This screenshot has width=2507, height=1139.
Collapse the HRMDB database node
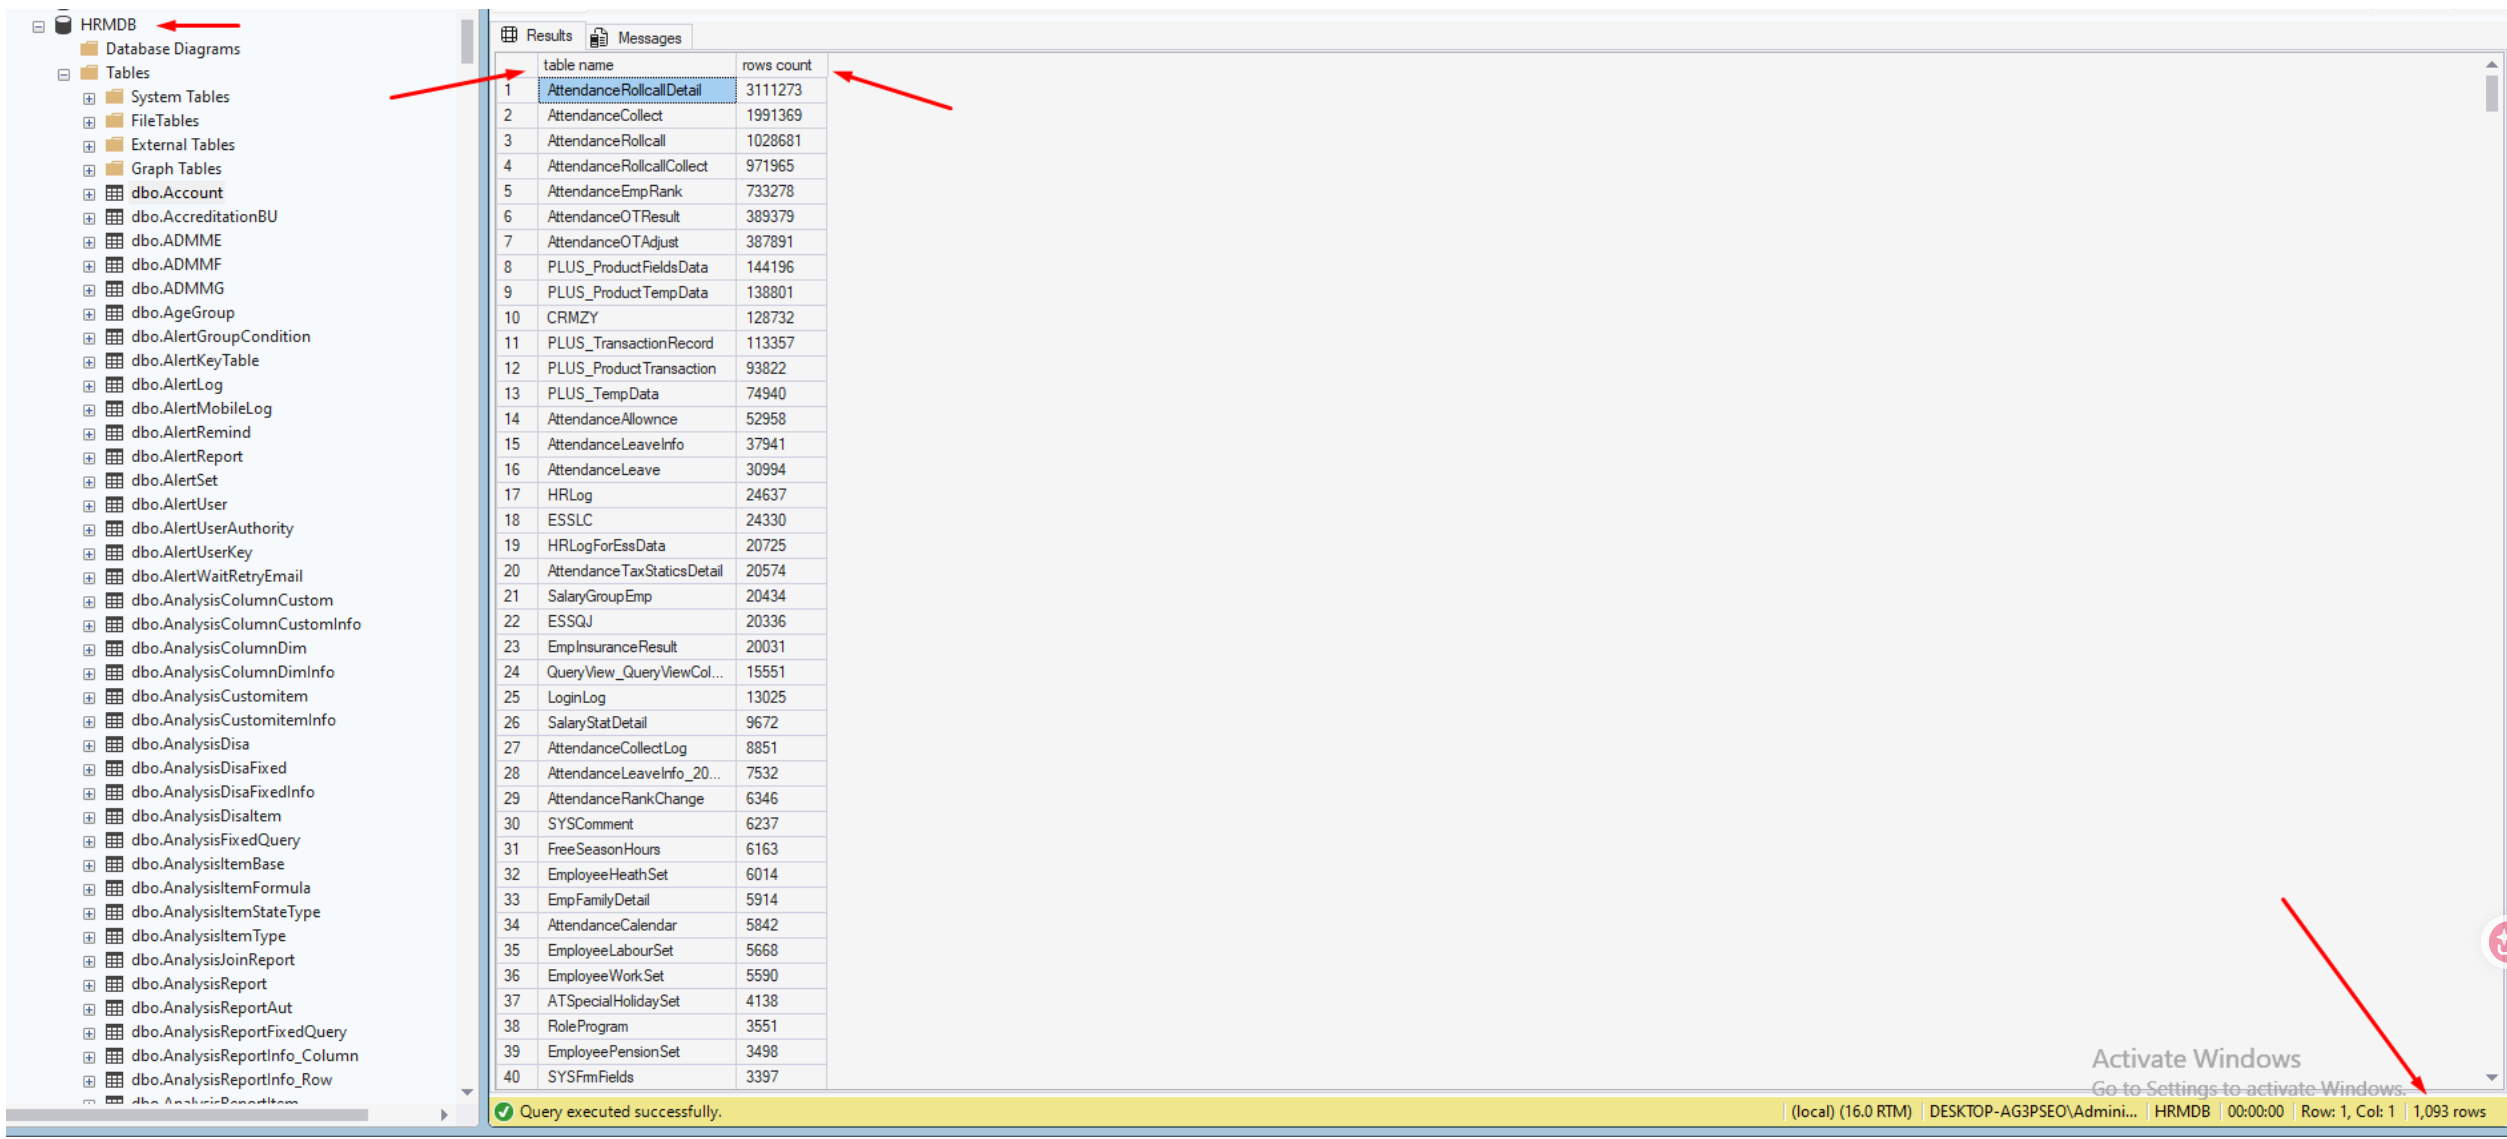coord(39,26)
